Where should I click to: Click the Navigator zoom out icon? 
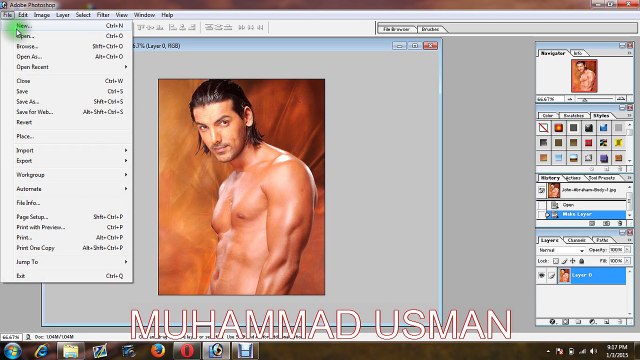pyautogui.click(x=570, y=99)
